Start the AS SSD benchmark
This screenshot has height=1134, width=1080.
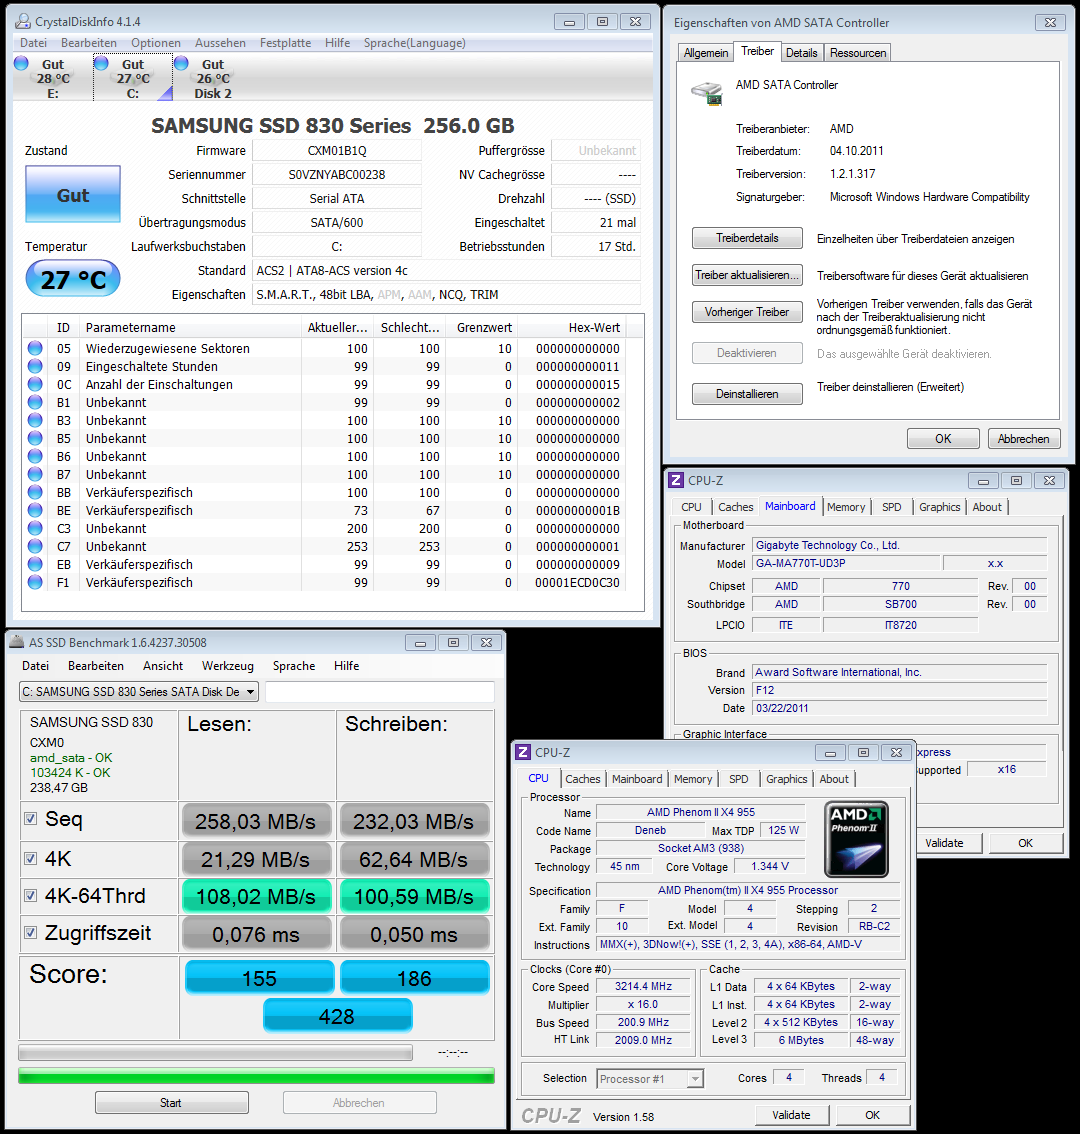171,1102
